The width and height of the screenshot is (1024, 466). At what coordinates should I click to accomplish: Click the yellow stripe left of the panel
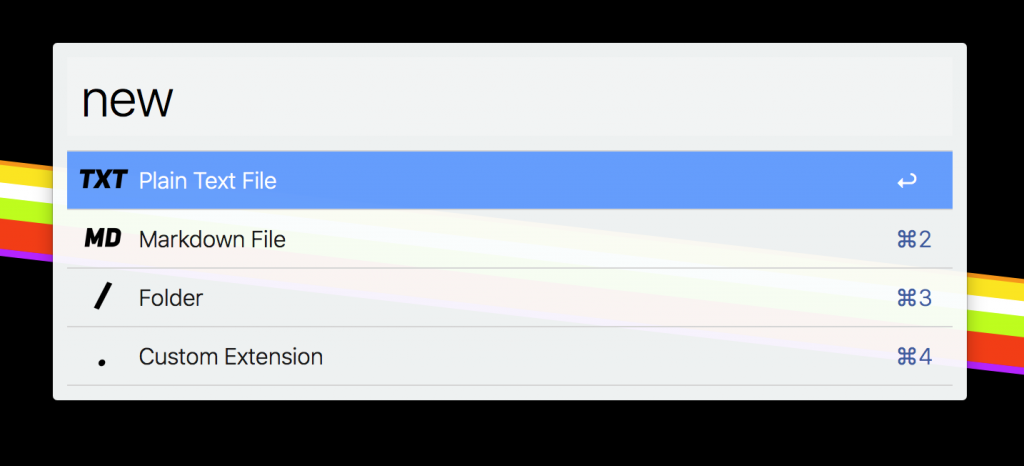[x=25, y=179]
